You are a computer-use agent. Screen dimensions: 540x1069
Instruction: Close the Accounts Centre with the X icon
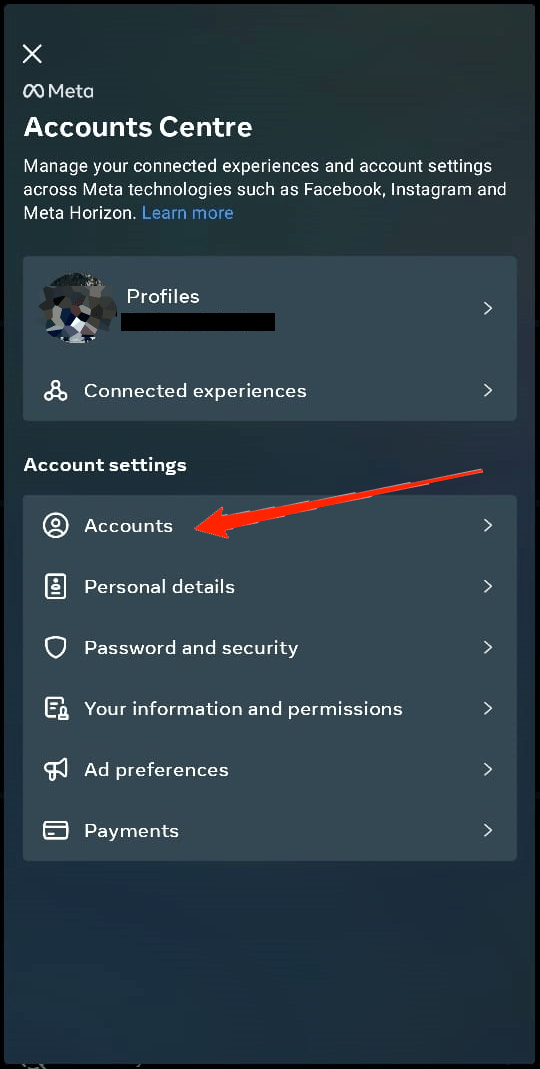click(32, 54)
